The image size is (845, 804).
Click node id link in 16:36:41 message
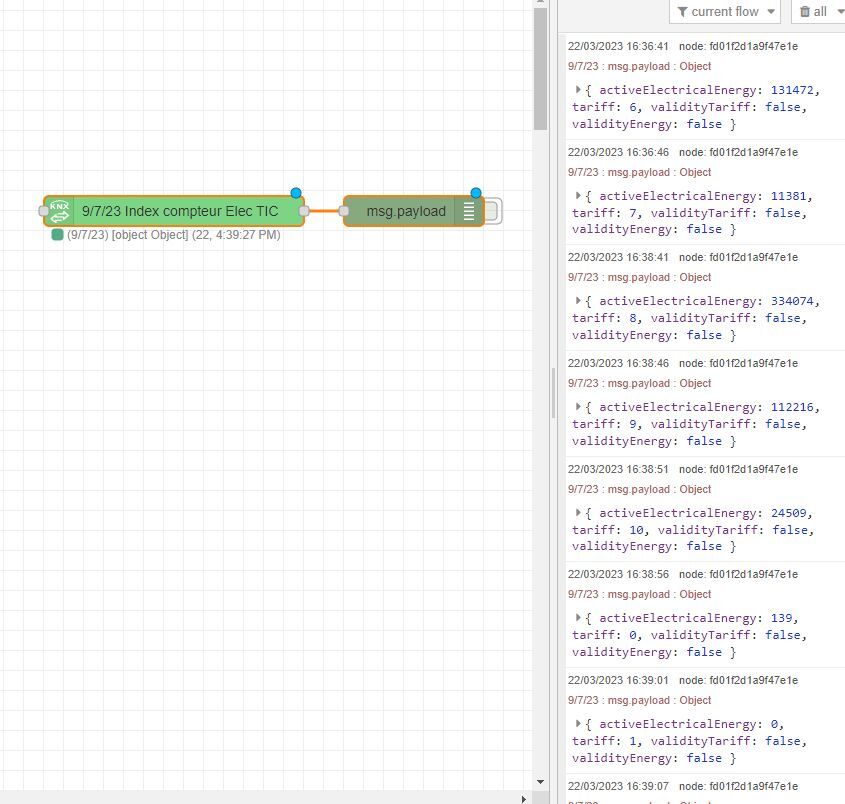pyautogui.click(x=738, y=46)
